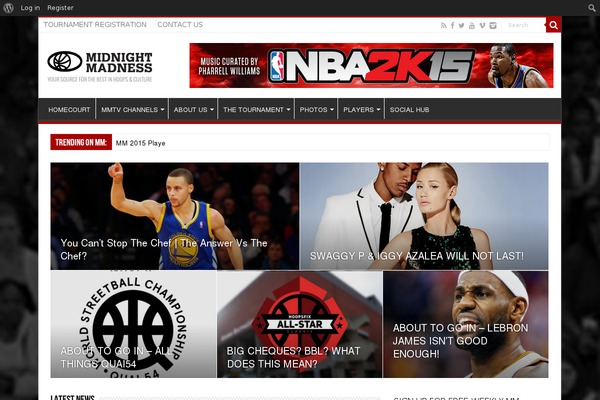600x400 pixels.
Task: Expand MMTV Channels dropdown arrow
Action: coord(162,110)
